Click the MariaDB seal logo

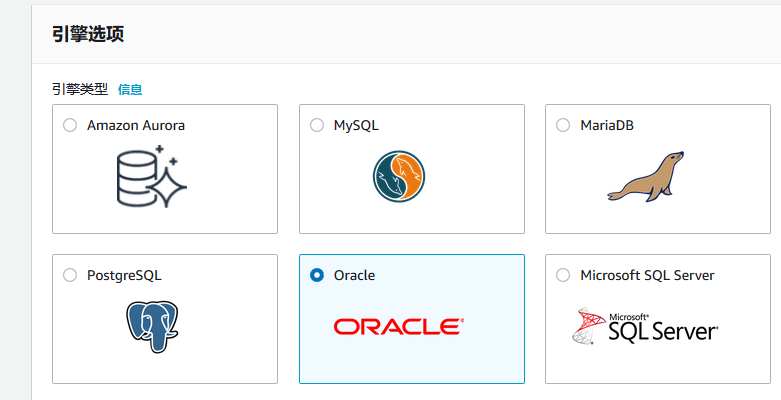pyautogui.click(x=646, y=176)
